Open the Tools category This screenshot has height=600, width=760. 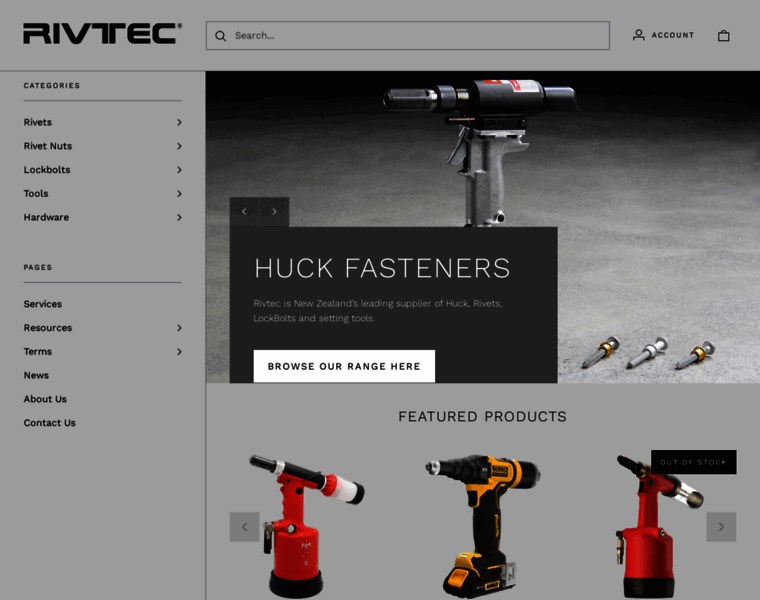36,193
